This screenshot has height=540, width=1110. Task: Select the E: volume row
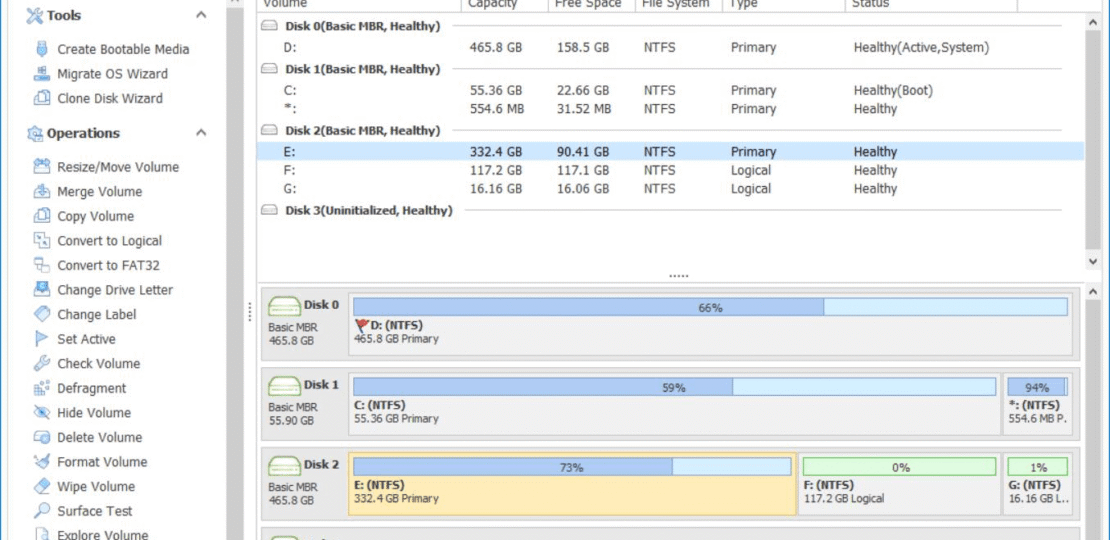(670, 151)
